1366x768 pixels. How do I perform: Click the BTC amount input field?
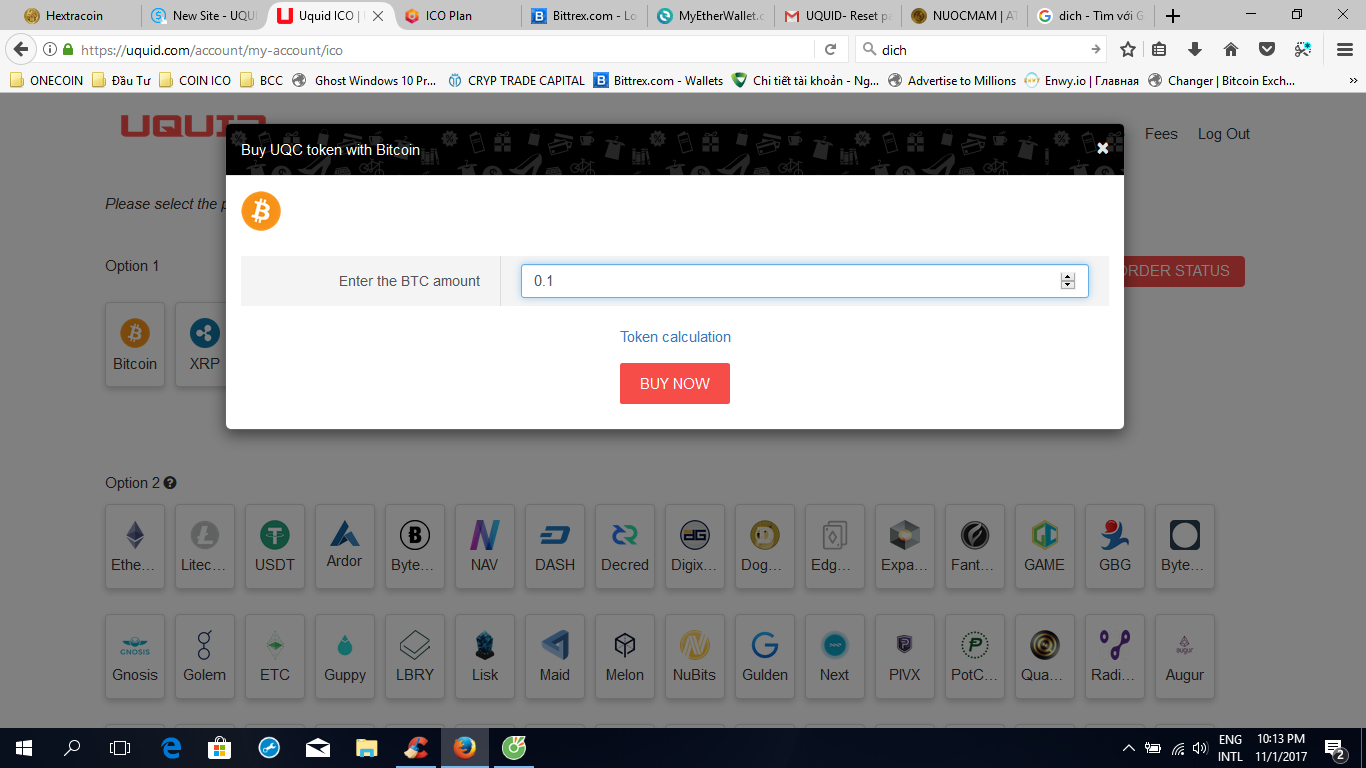pyautogui.click(x=804, y=281)
